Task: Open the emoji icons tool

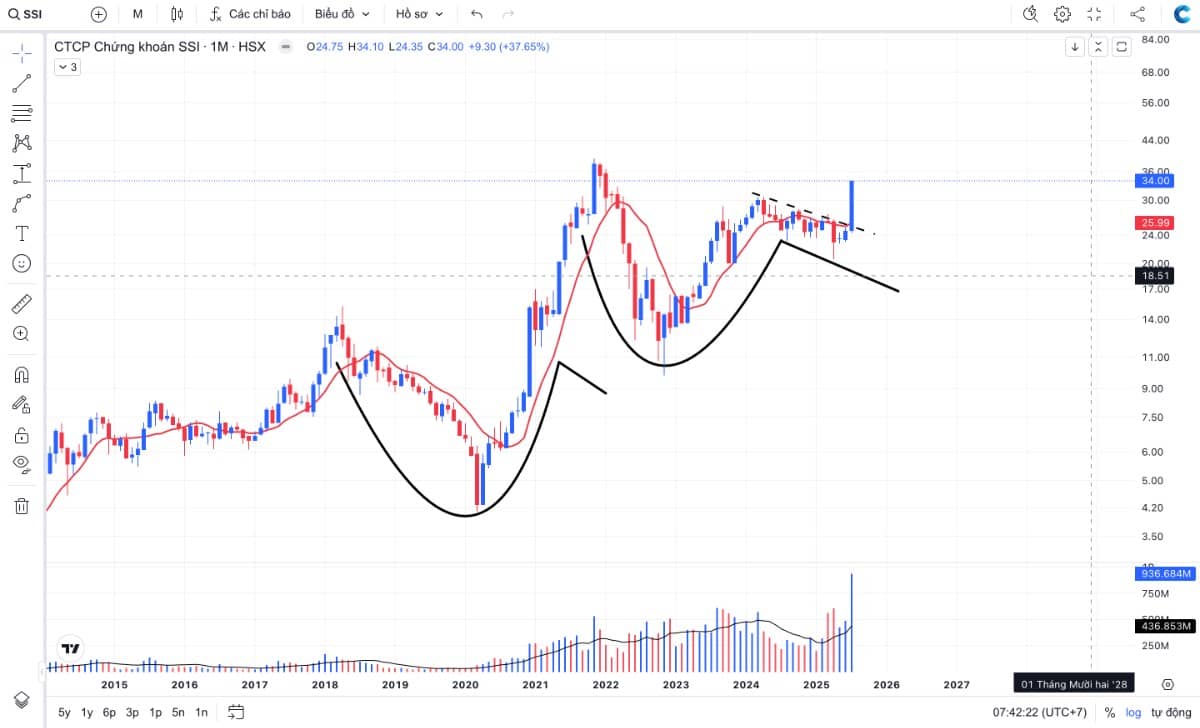Action: pyautogui.click(x=21, y=263)
